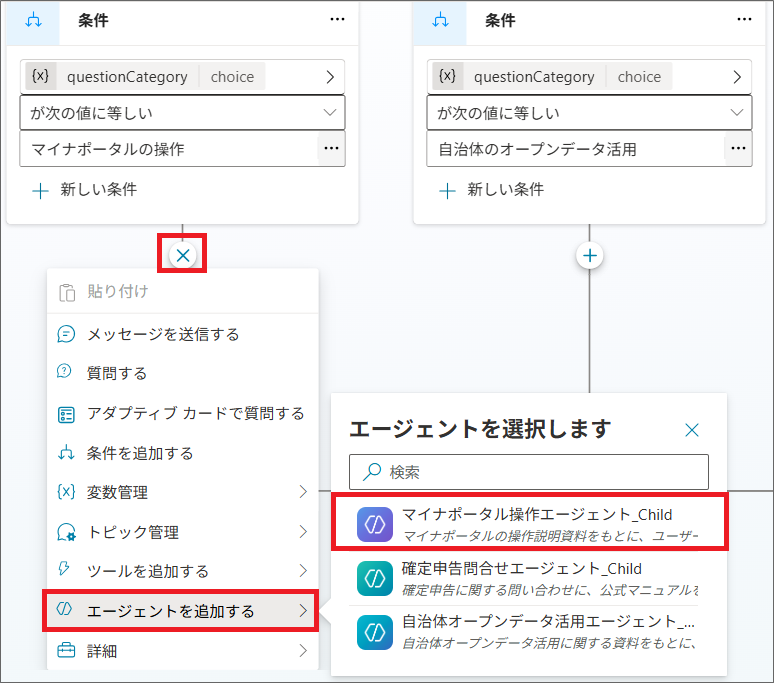
Task: Select メッセージを送信する from the menu
Action: click(162, 334)
